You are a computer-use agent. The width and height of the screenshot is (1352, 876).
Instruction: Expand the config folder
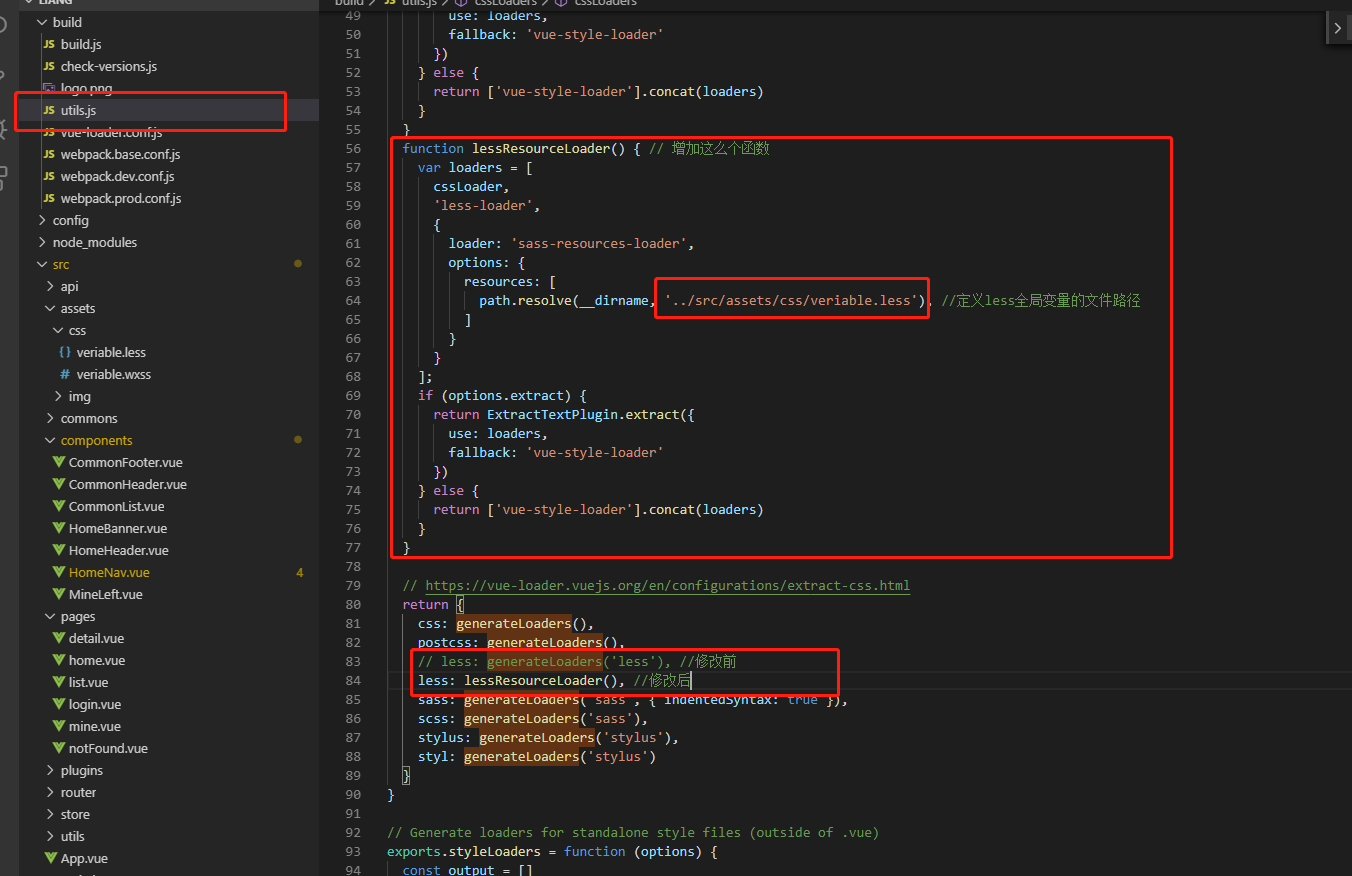(42, 220)
